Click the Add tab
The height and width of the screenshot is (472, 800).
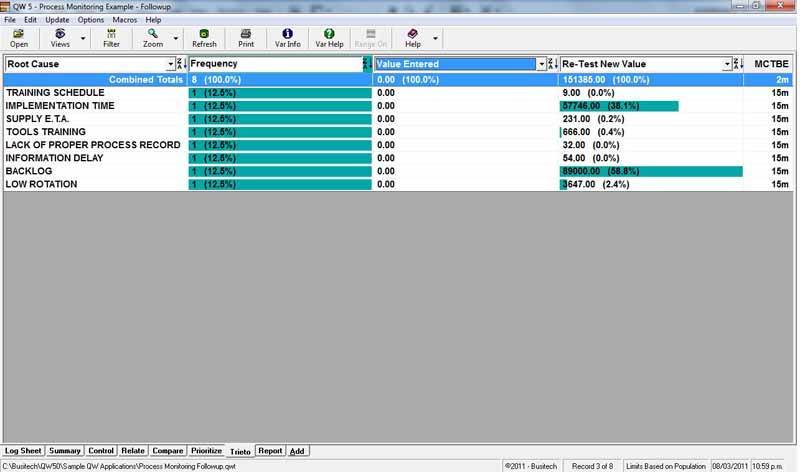click(297, 451)
